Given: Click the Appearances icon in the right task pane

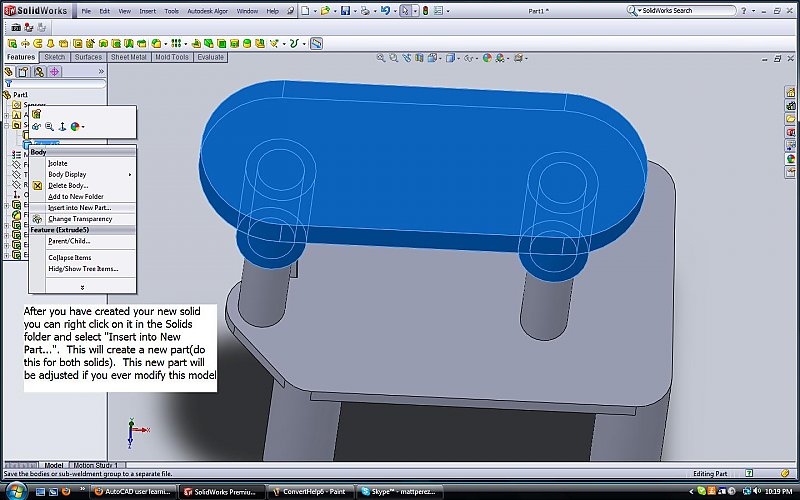Looking at the screenshot, I should (790, 158).
